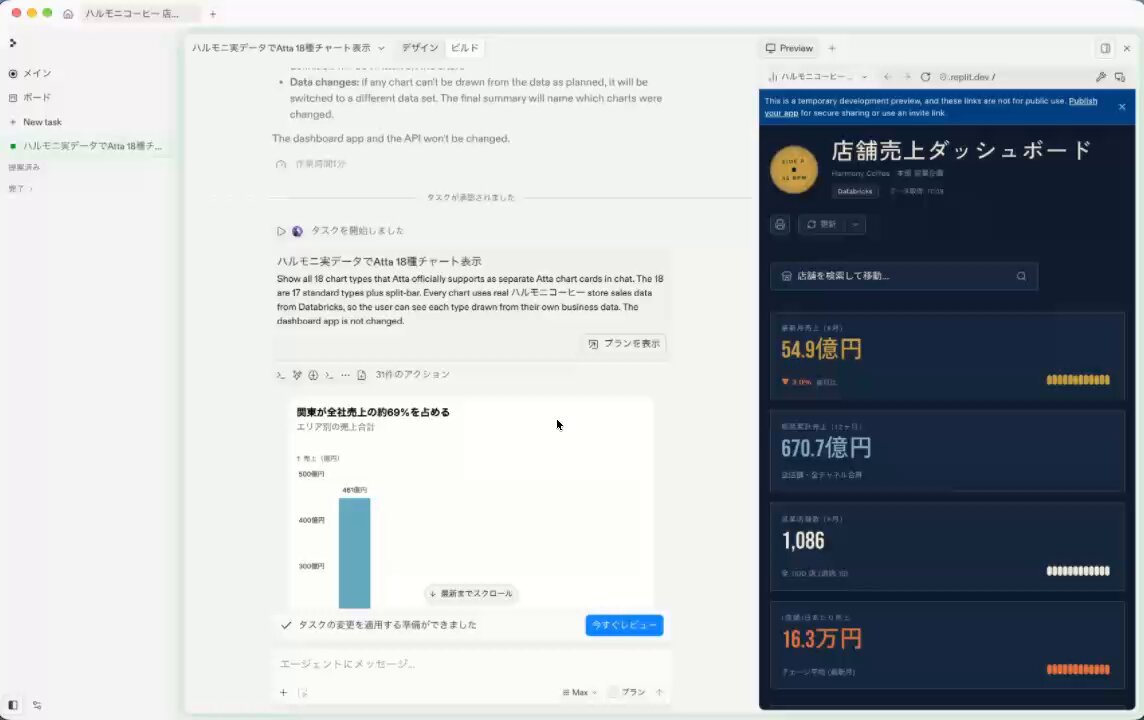
Task: Click the circled plus icon in the actions row
Action: click(313, 375)
